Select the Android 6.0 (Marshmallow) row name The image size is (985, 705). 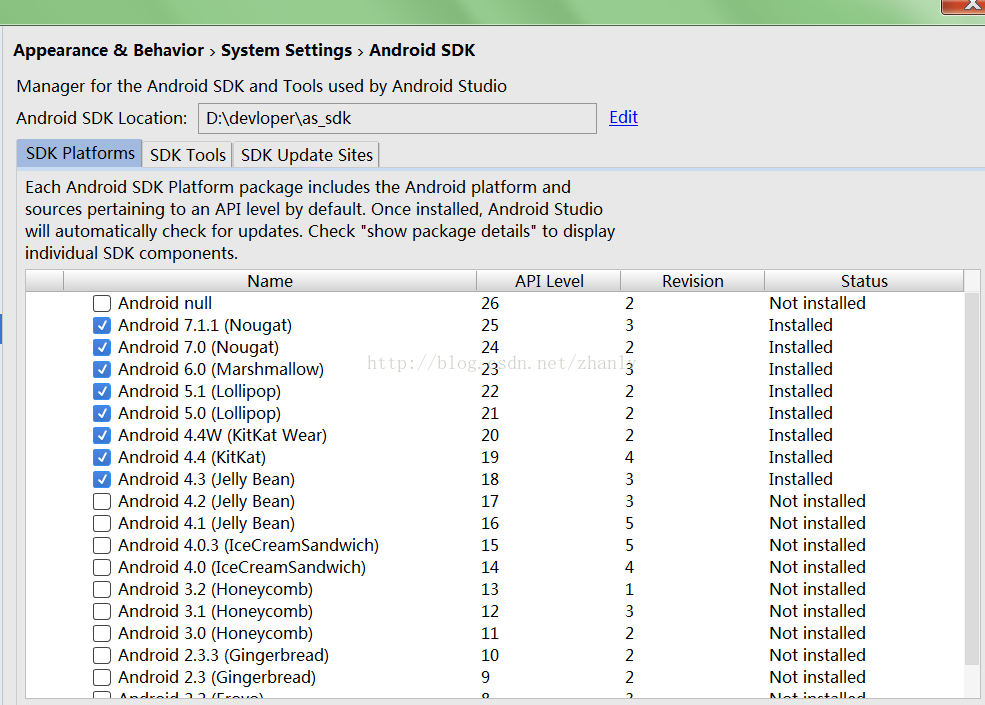[221, 369]
